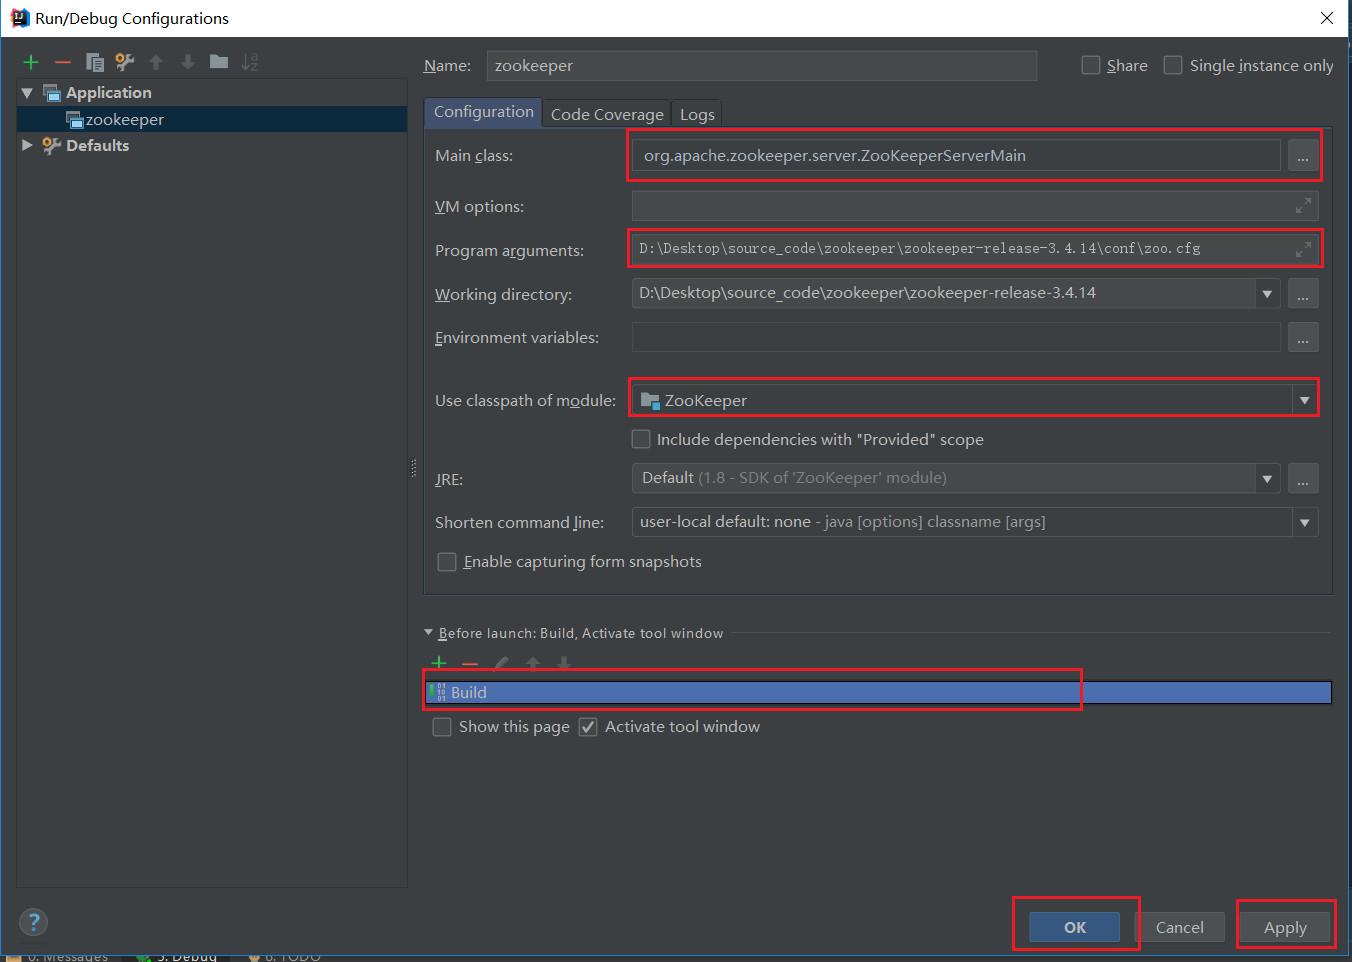Image resolution: width=1352 pixels, height=962 pixels.
Task: Move configuration up with the arrow icon
Action: (x=156, y=62)
